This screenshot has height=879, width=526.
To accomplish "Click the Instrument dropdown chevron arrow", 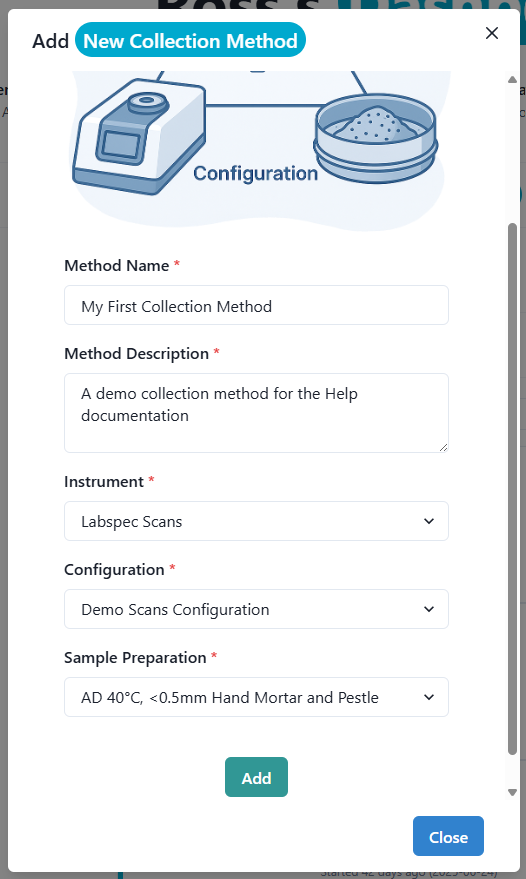I will click(x=429, y=521).
